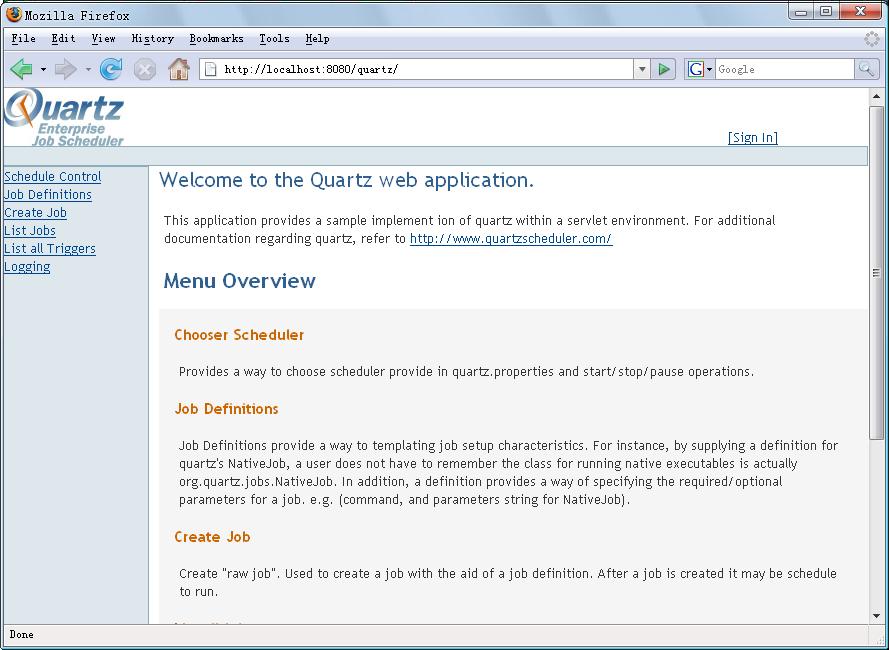Open the Tools menu
The width and height of the screenshot is (889, 650).
coord(274,39)
